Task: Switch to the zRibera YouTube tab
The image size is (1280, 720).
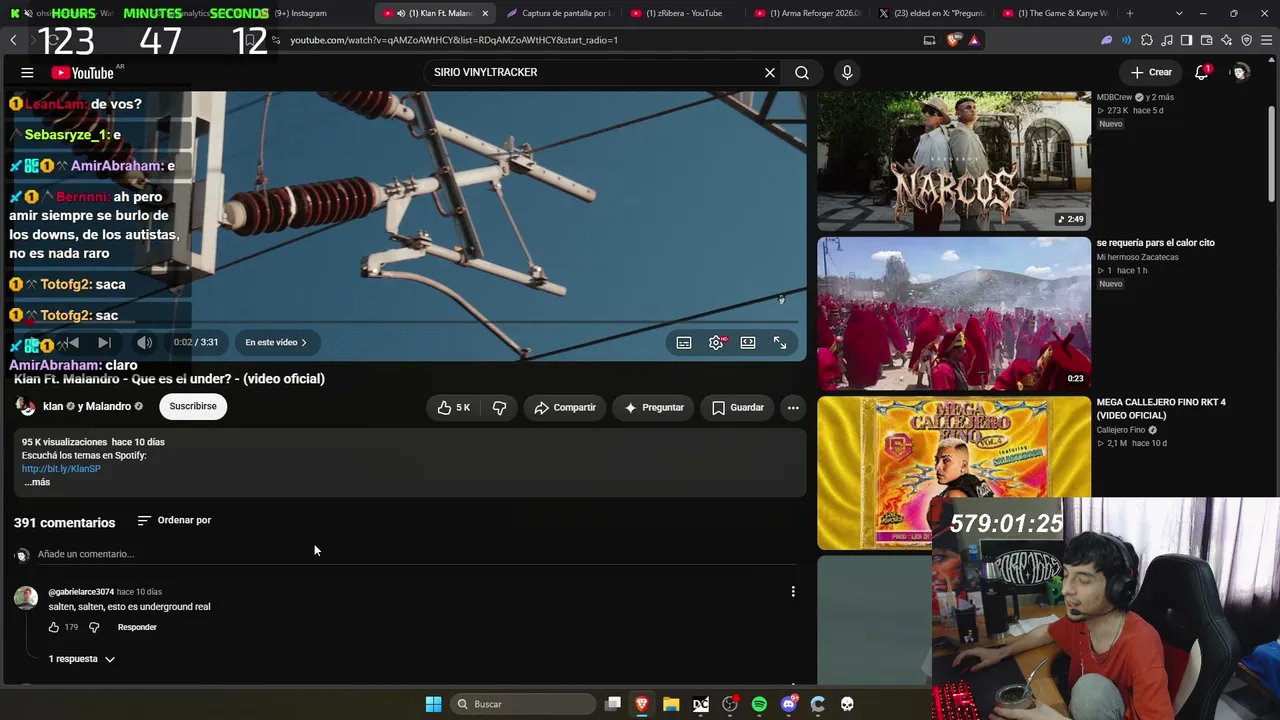Action: tap(684, 13)
